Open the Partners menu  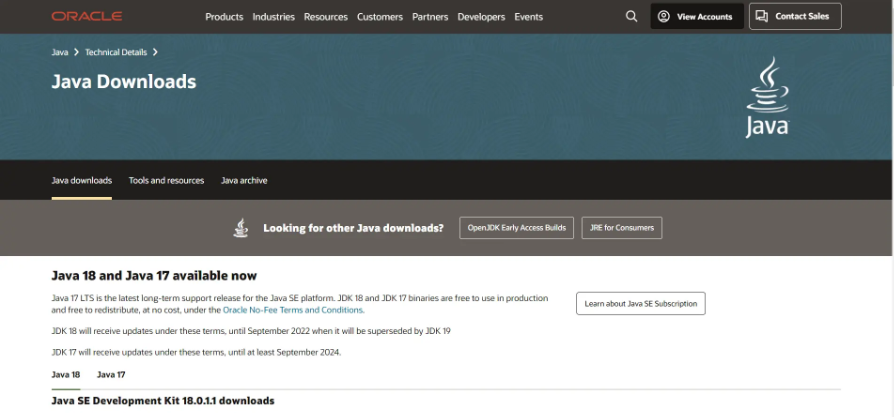click(430, 17)
